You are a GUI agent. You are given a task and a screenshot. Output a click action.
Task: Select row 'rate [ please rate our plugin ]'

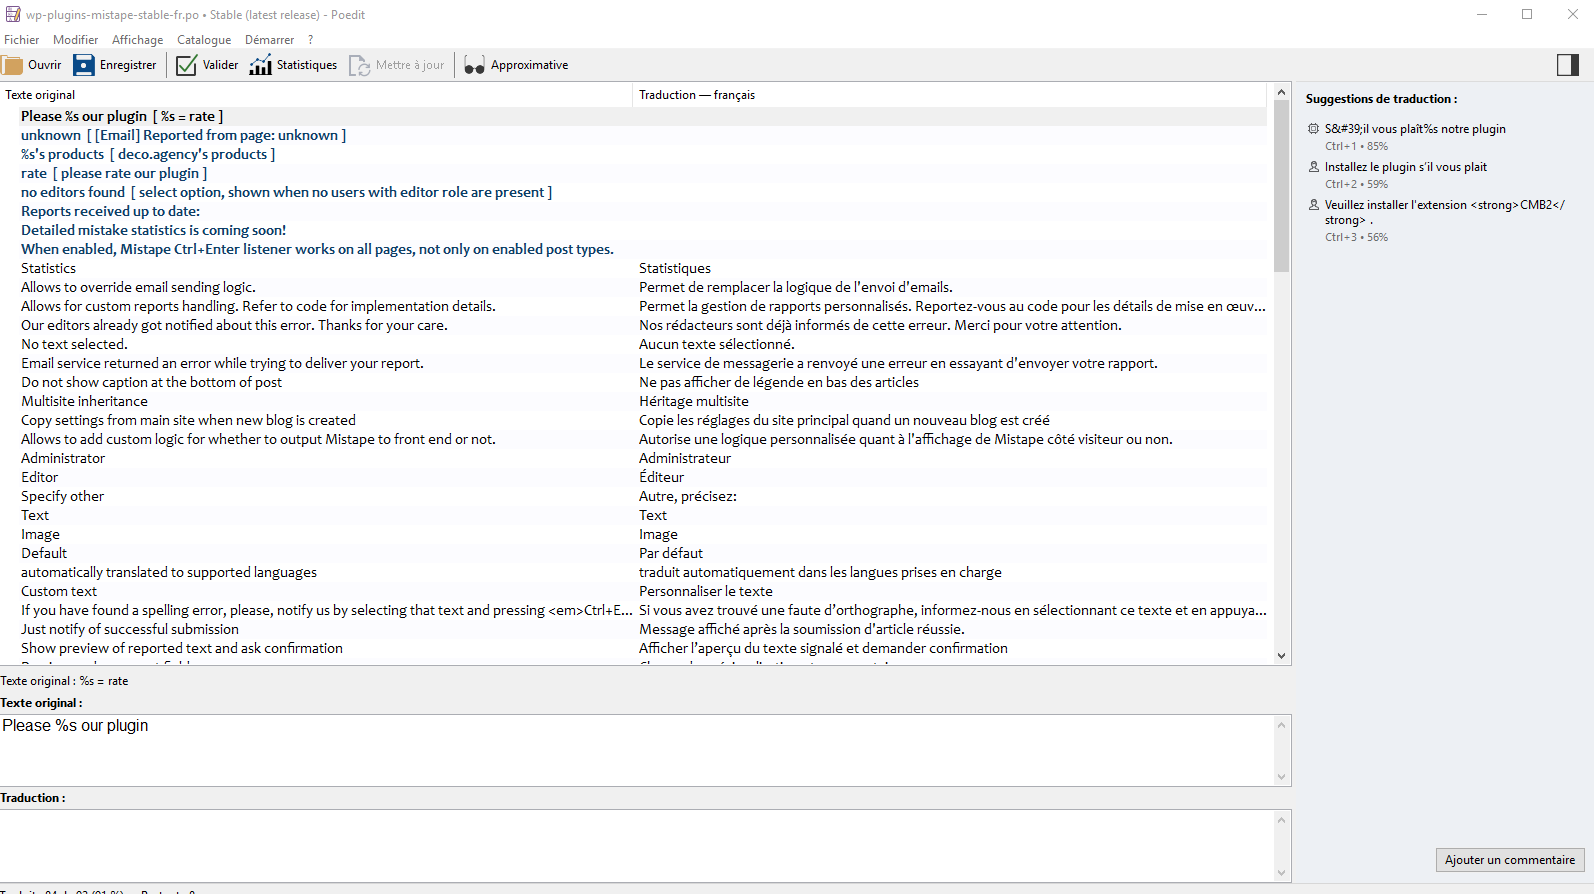pyautogui.click(x=635, y=173)
